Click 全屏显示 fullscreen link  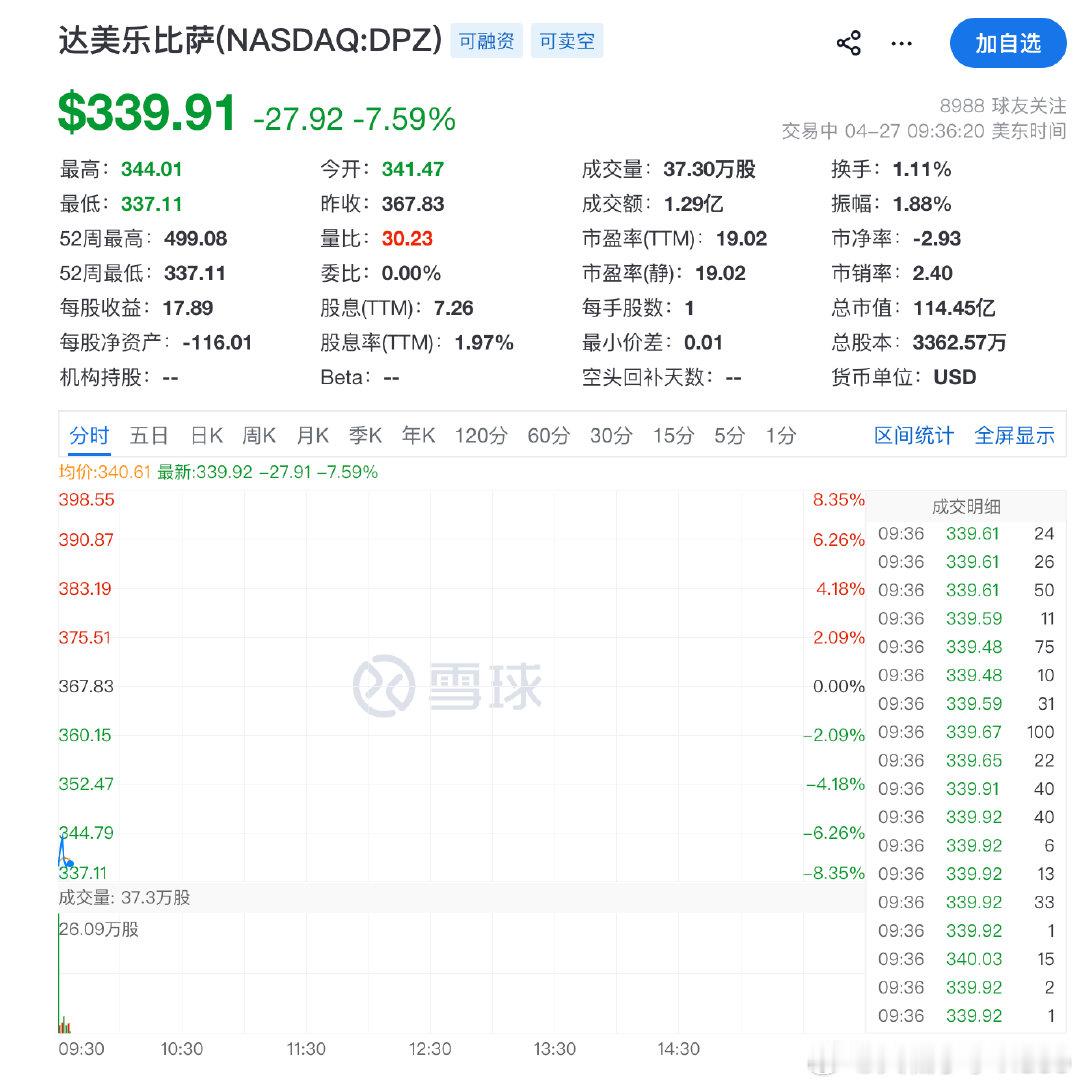(1014, 436)
